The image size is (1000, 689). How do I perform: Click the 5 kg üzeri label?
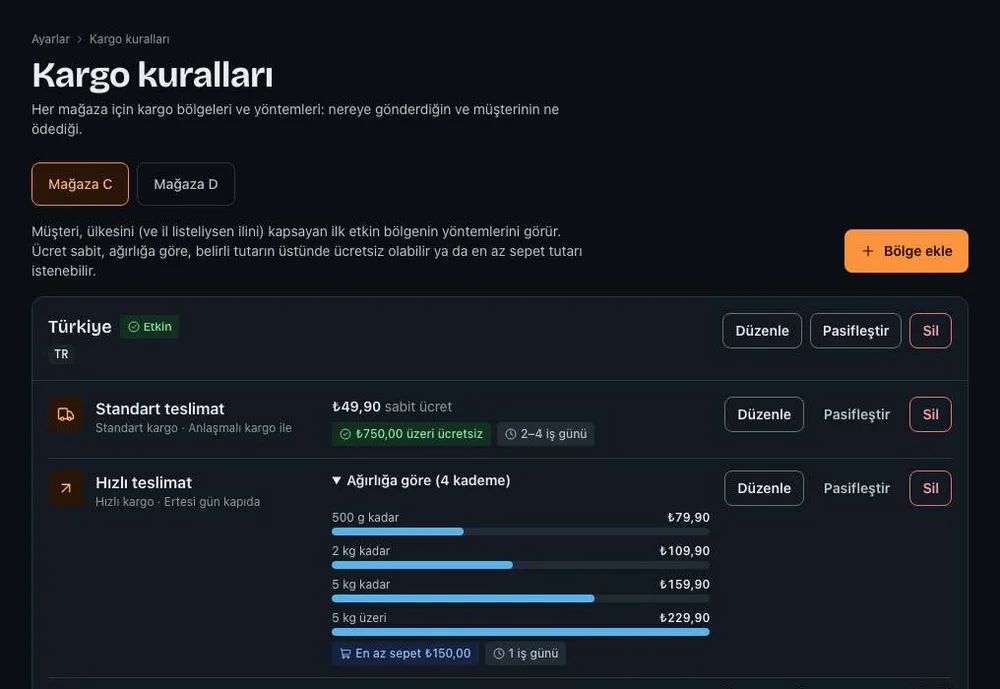pos(359,618)
